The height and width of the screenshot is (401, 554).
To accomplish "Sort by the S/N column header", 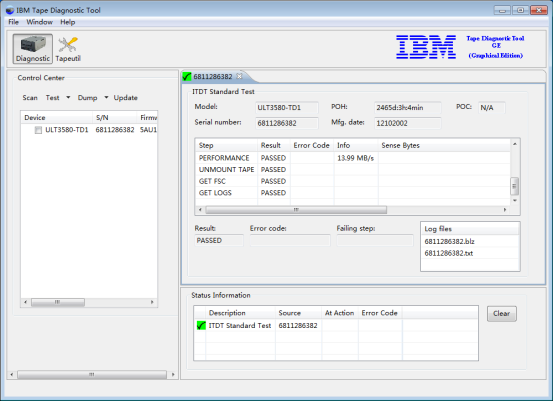I will coord(115,118).
